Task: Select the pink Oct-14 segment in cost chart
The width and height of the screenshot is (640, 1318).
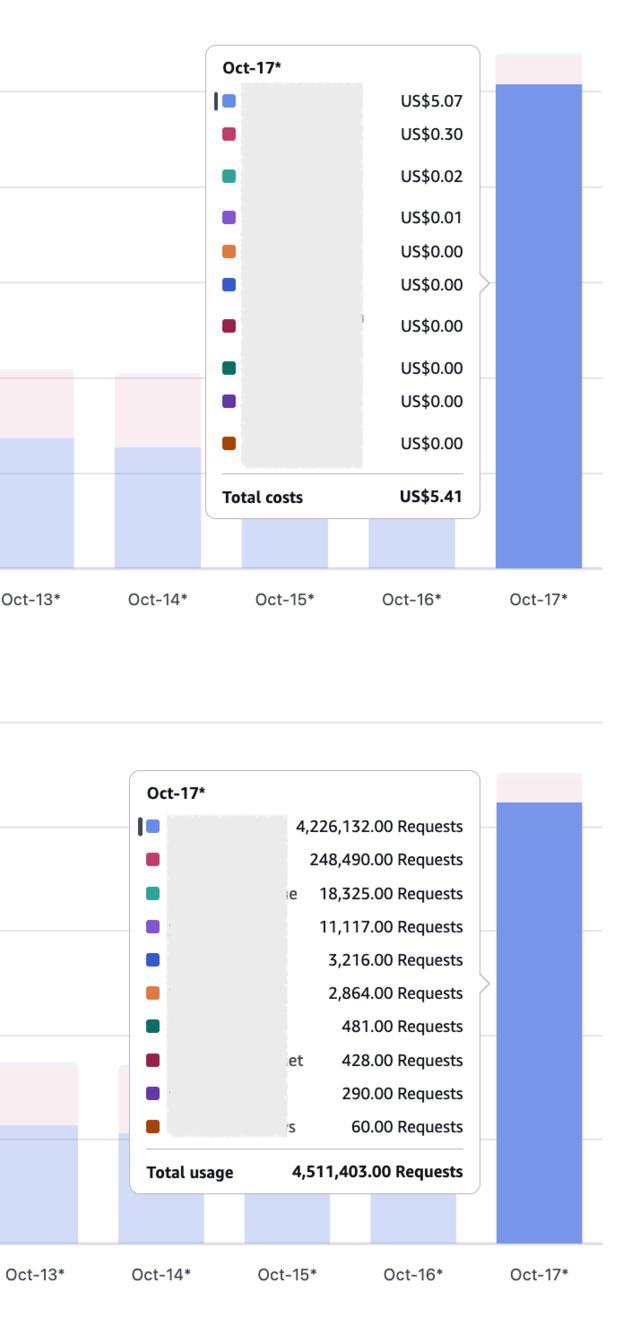Action: tap(158, 411)
